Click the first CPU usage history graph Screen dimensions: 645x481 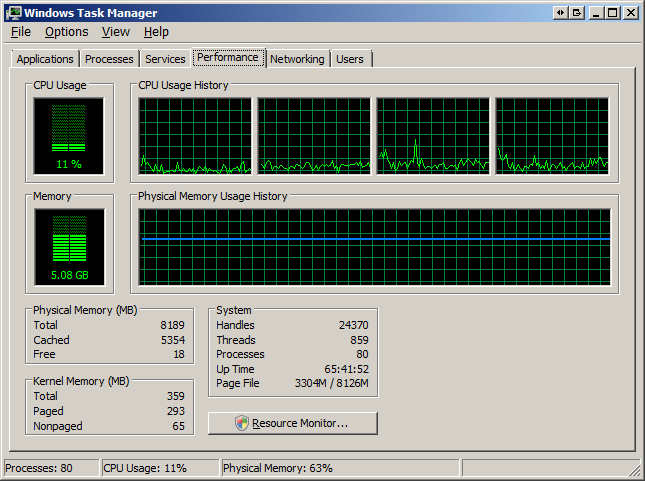(194, 135)
